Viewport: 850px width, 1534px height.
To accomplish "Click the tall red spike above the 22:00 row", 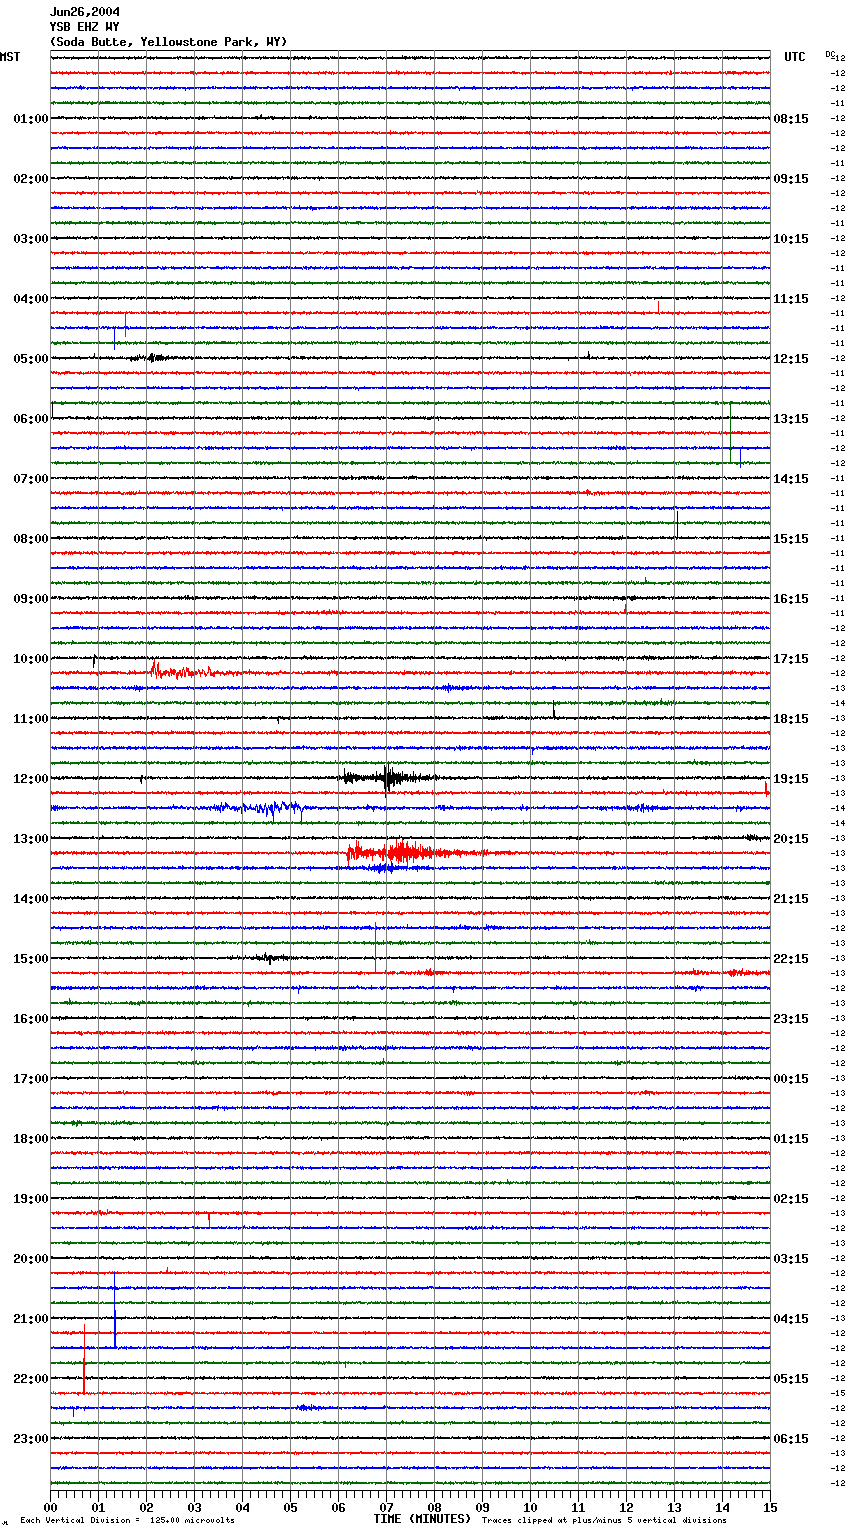I will coord(84,1359).
